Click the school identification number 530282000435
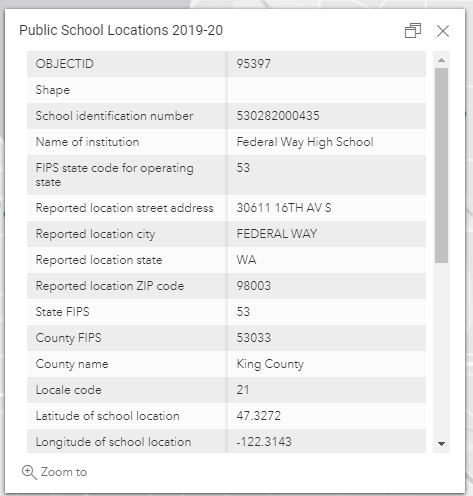473x496 pixels. coord(278,116)
